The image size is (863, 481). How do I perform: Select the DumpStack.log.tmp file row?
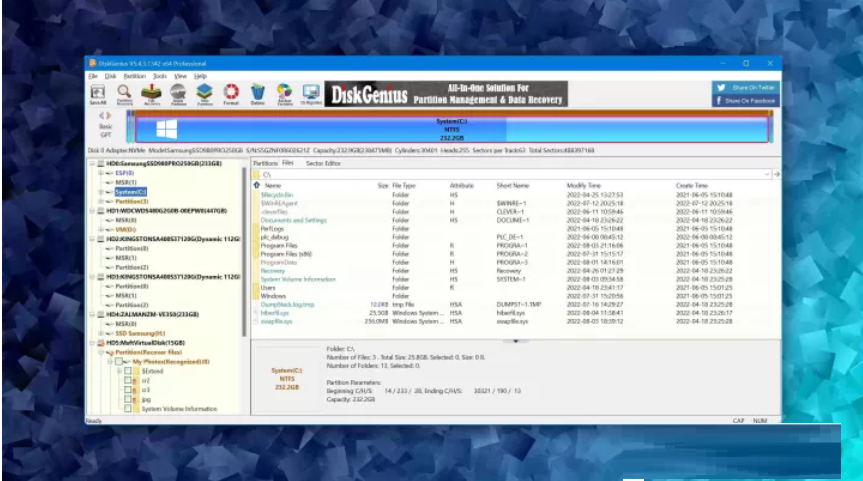(x=495, y=304)
